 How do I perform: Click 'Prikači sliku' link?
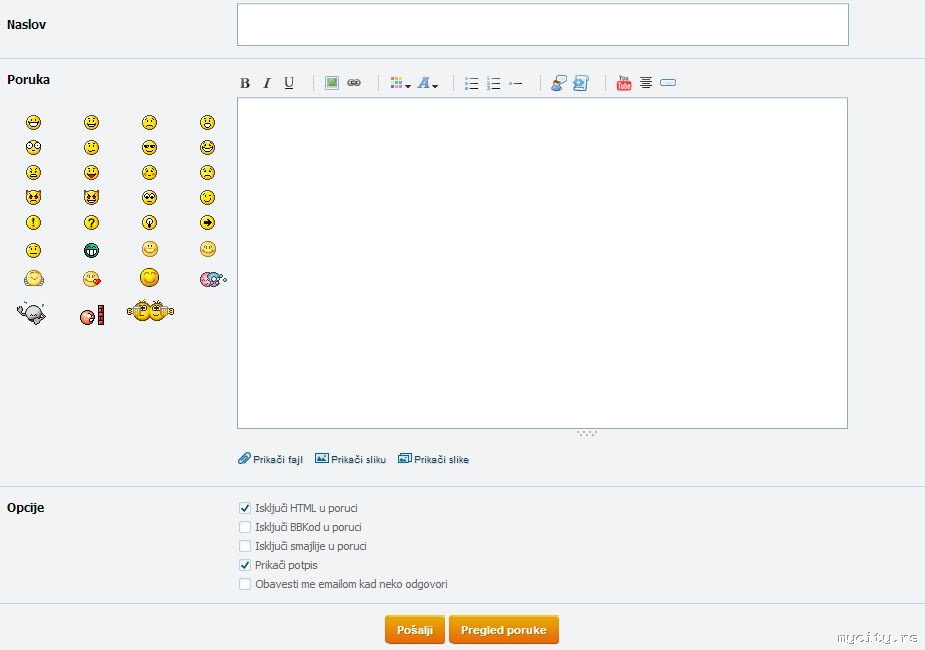(x=350, y=459)
